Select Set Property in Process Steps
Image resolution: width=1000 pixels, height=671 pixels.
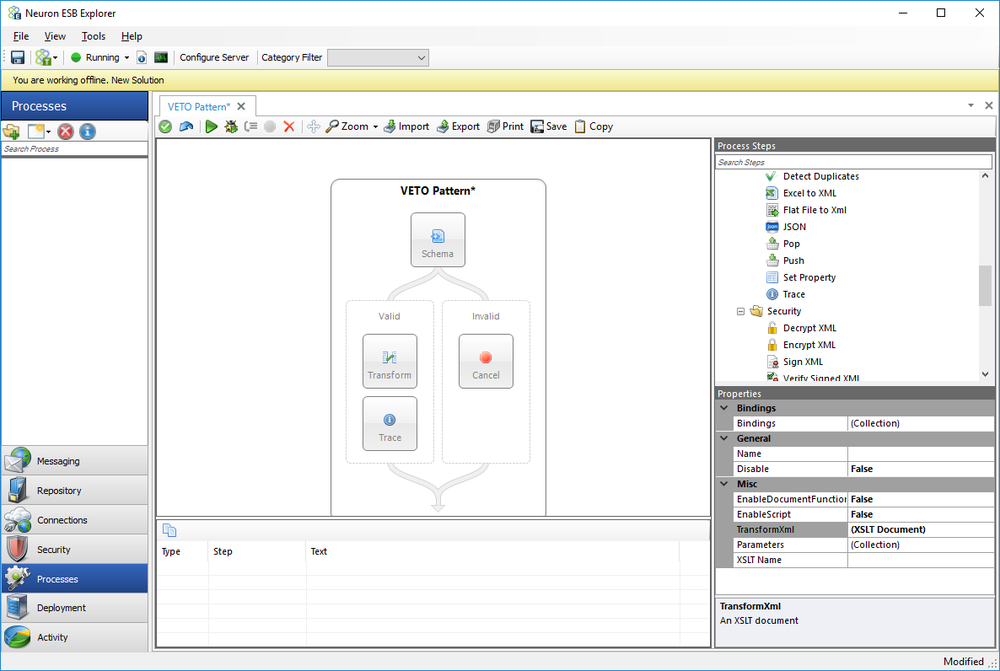pyautogui.click(x=809, y=277)
